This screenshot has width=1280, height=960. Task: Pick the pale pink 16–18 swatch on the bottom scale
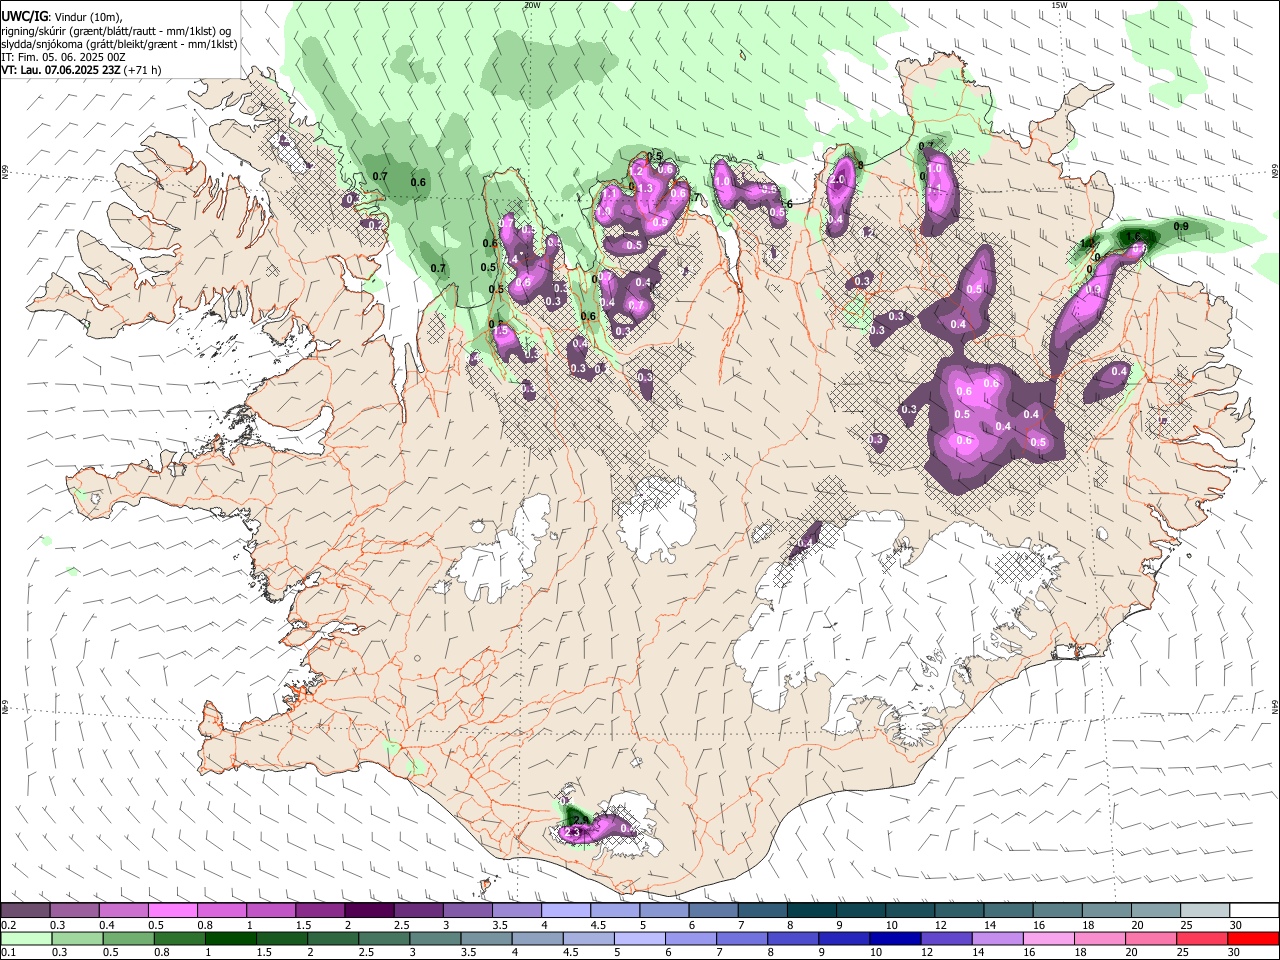point(1048,939)
